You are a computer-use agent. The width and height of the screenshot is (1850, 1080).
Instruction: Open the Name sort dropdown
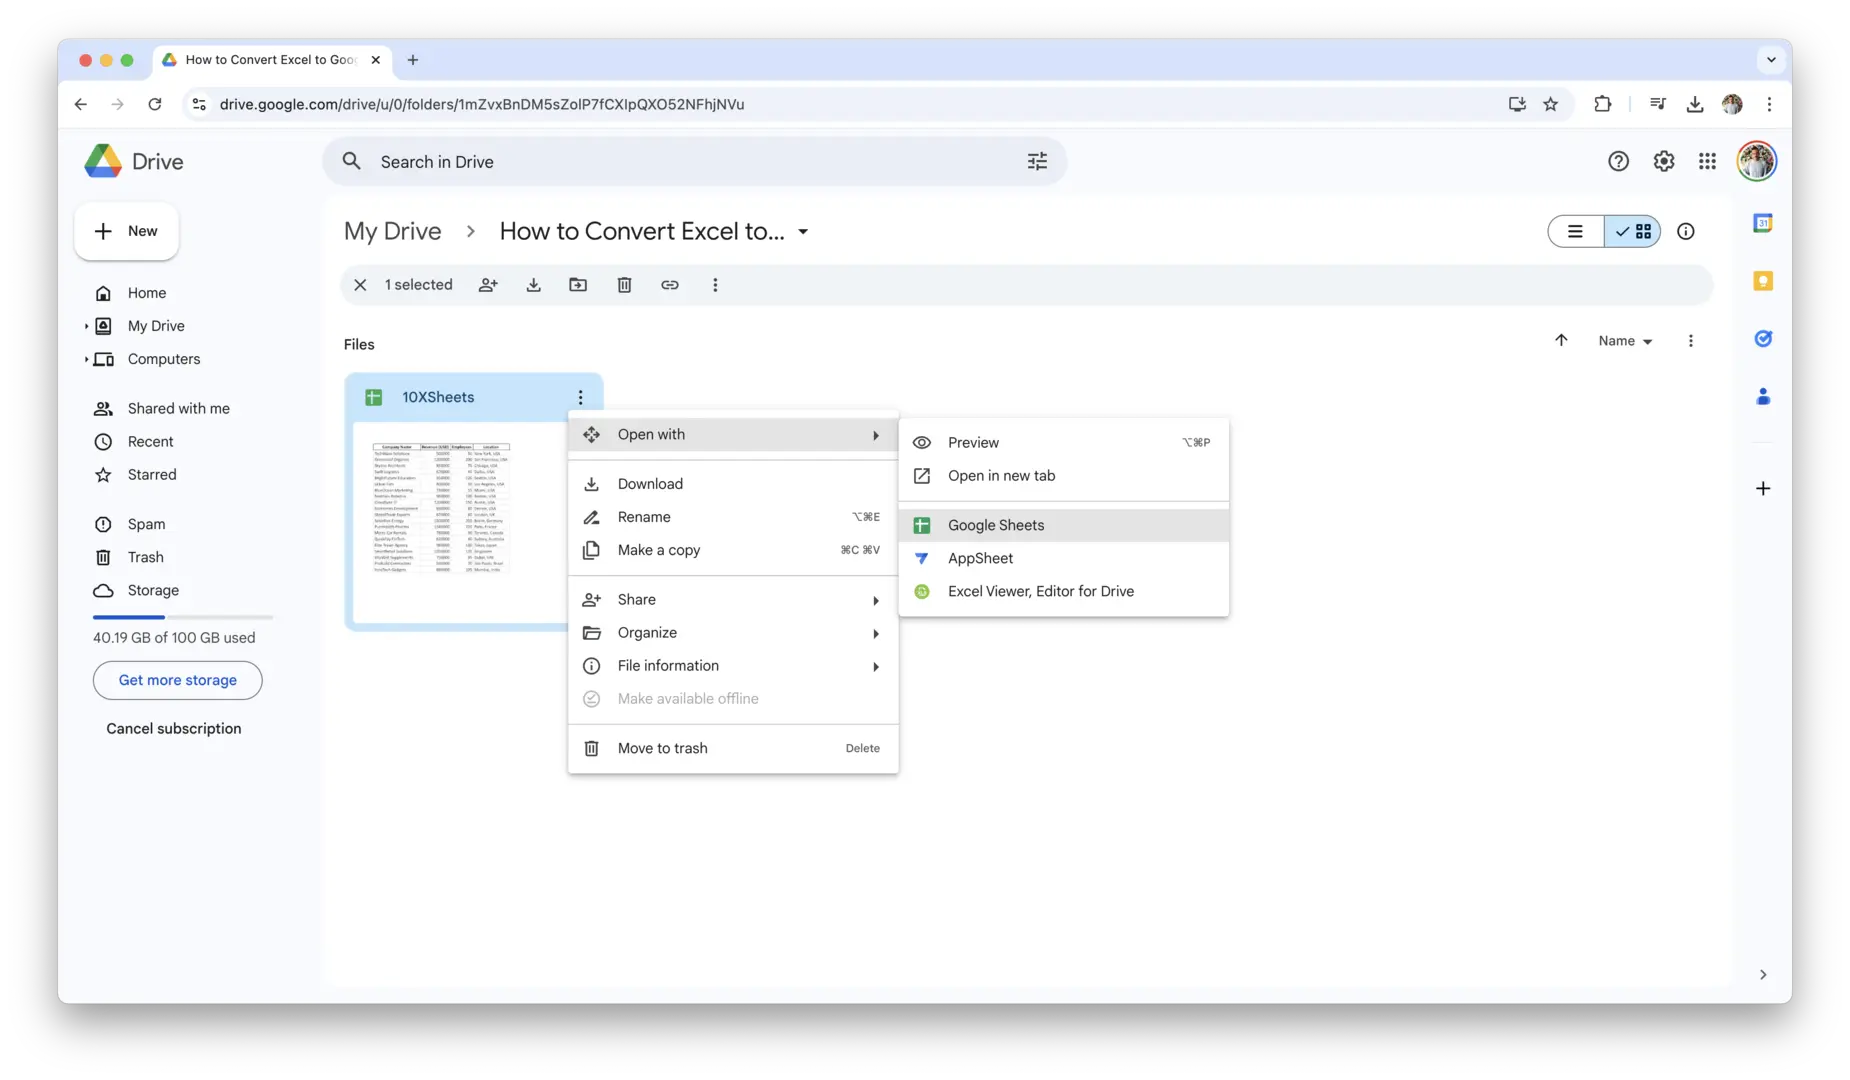click(1625, 341)
